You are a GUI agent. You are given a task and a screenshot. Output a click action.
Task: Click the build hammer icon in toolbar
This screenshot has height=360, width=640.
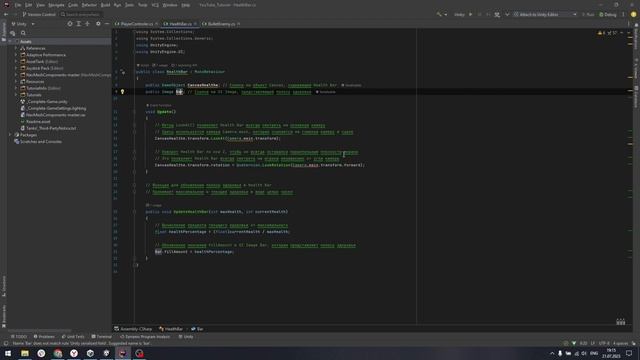[x=439, y=14]
